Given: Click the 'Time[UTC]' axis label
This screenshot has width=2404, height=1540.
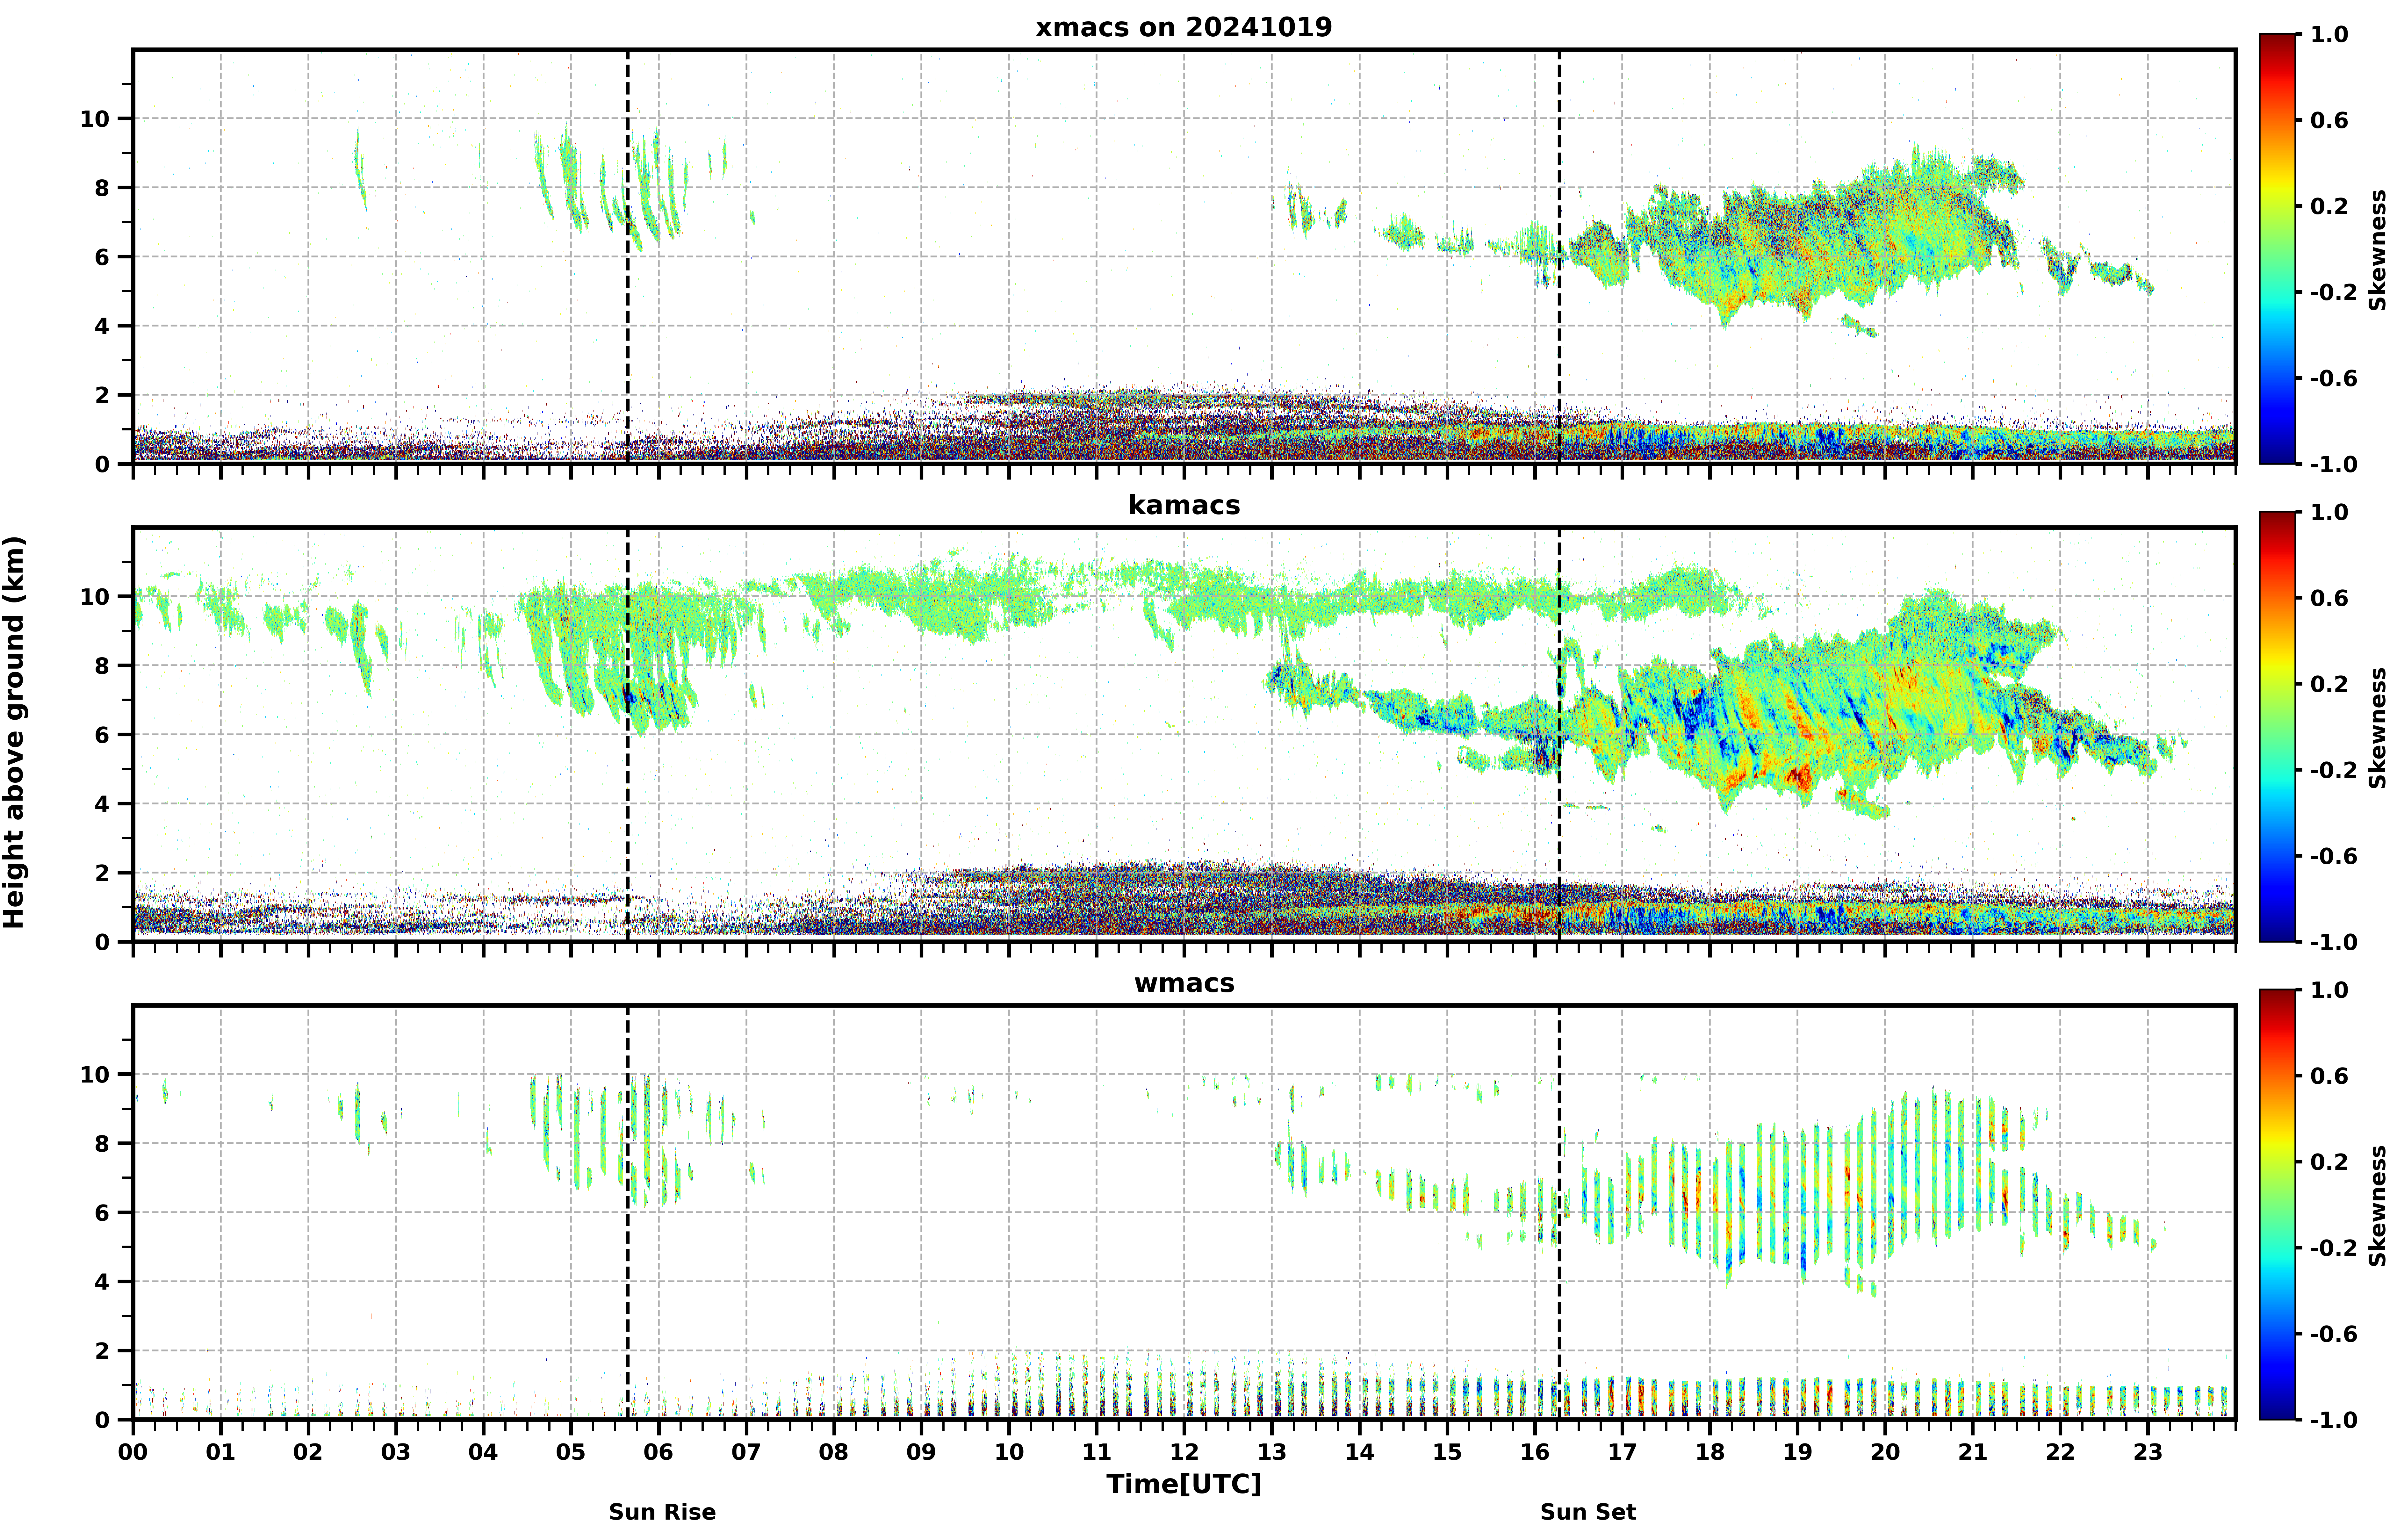Looking at the screenshot, I should pos(1184,1484).
